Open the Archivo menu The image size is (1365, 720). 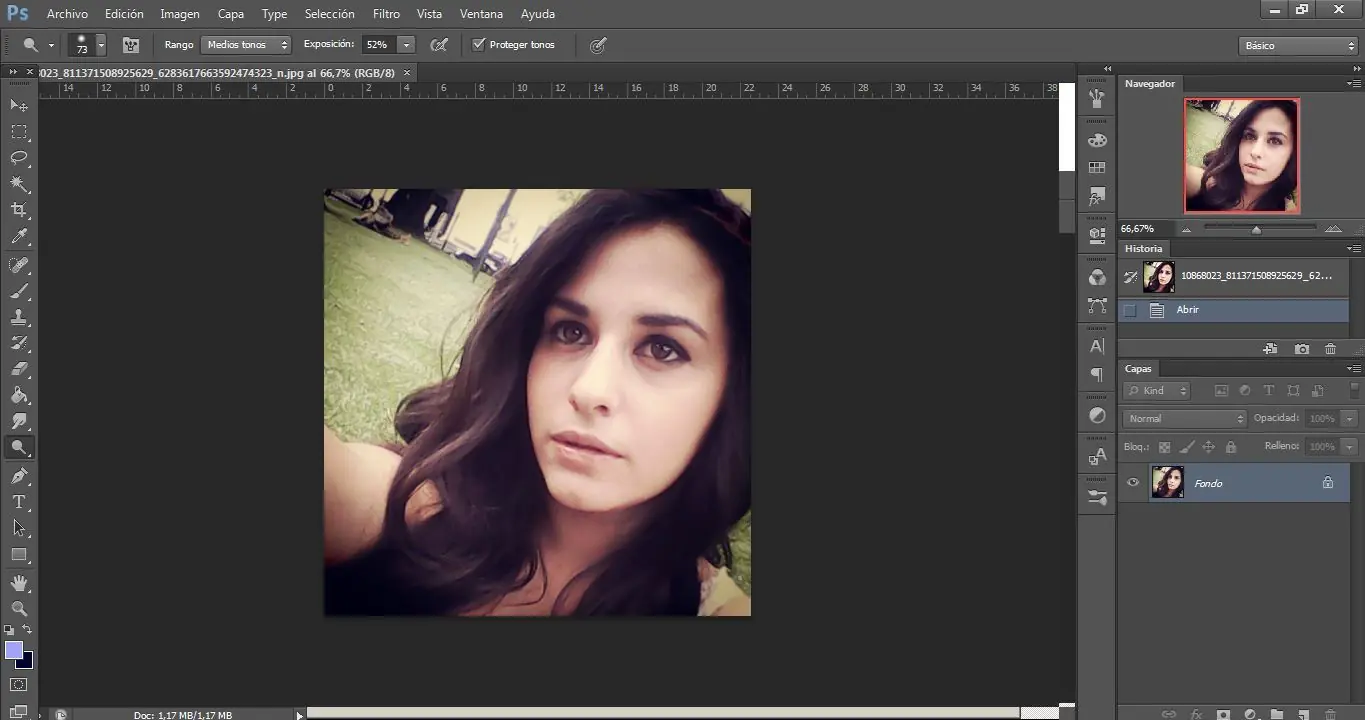pos(67,14)
